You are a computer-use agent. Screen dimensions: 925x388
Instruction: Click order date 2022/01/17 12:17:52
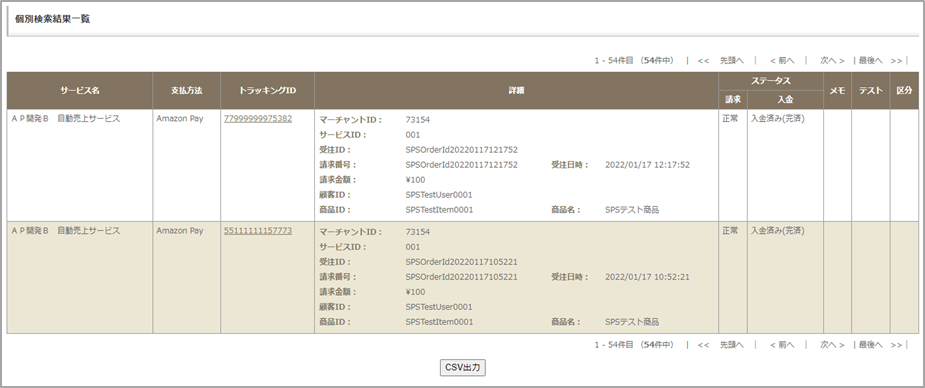pos(647,165)
